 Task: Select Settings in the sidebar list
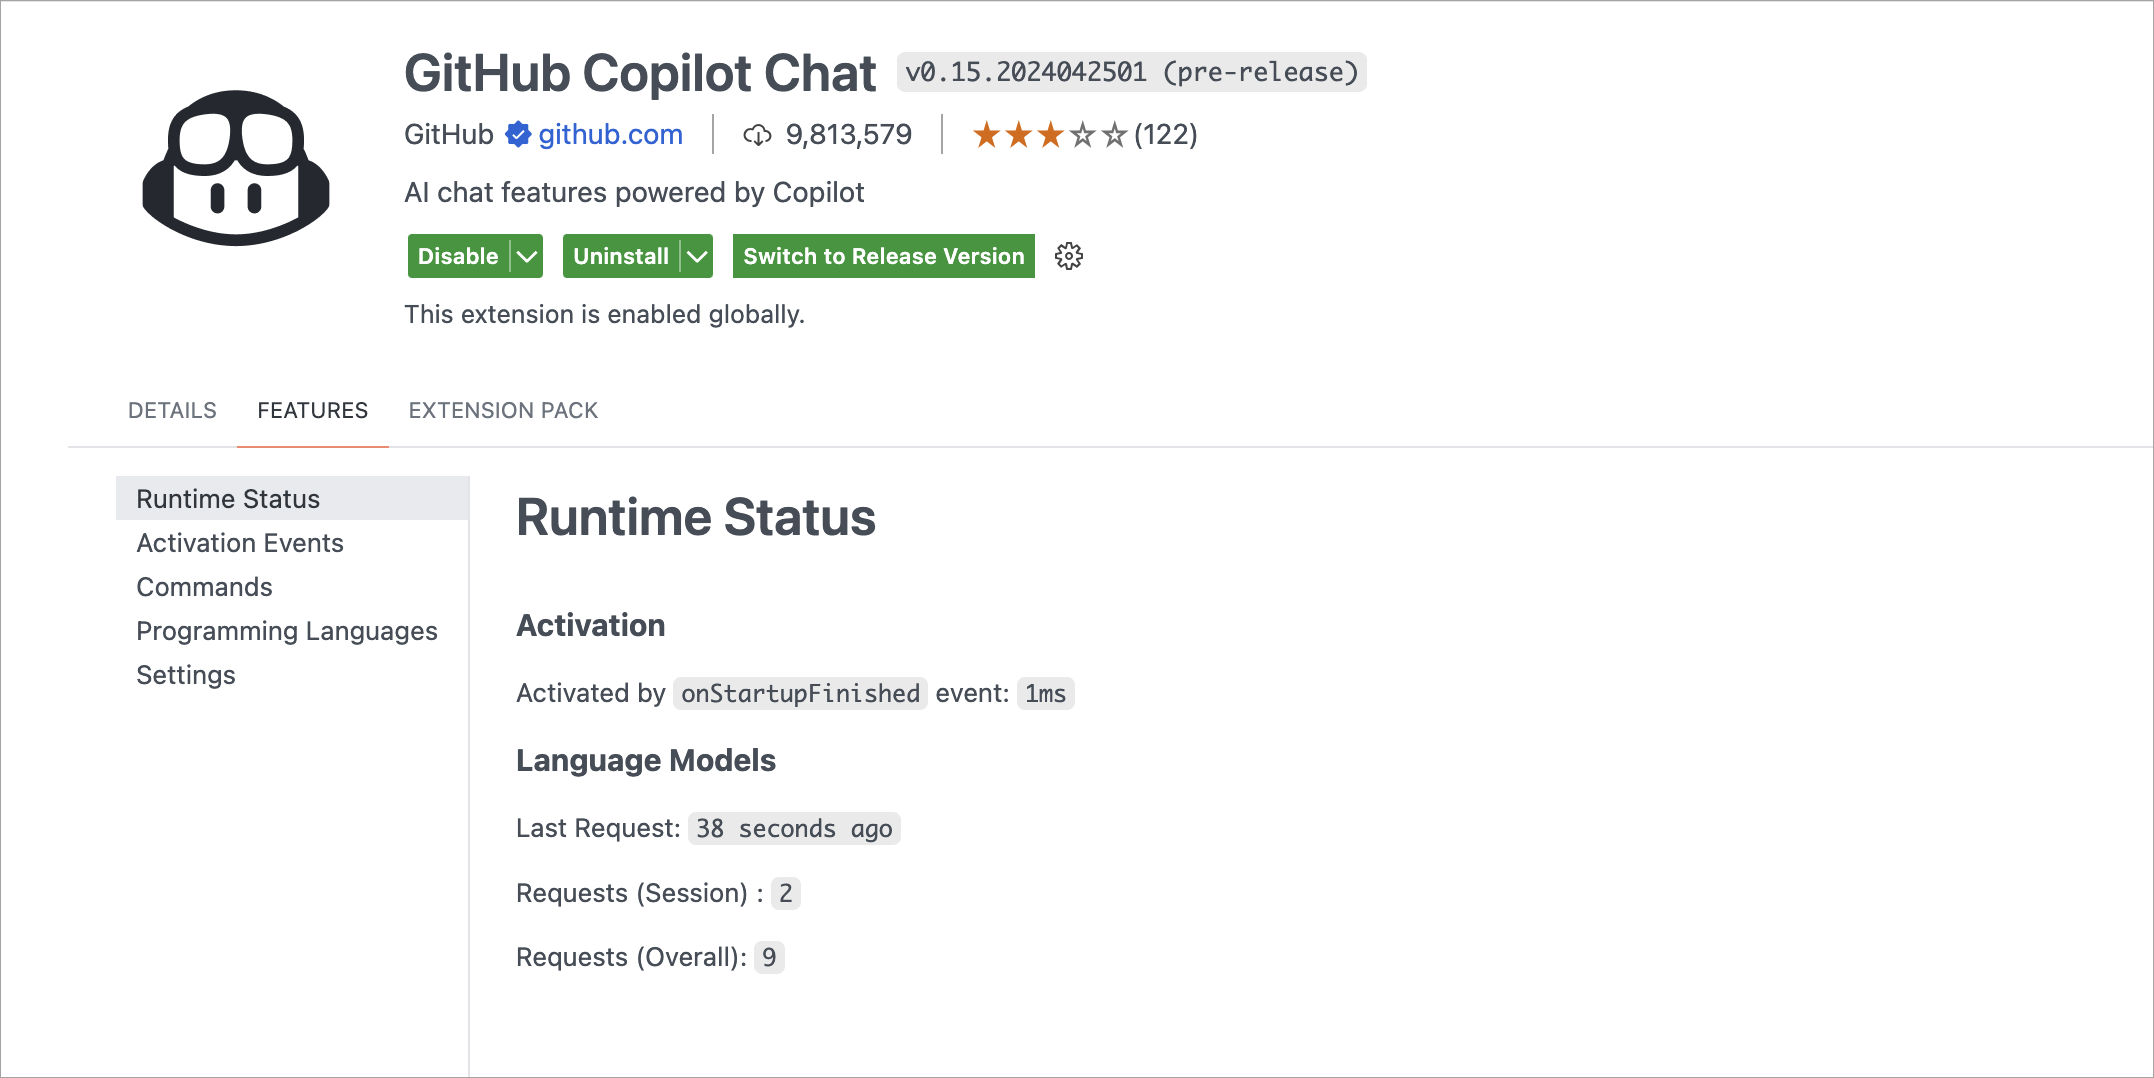[x=185, y=675]
